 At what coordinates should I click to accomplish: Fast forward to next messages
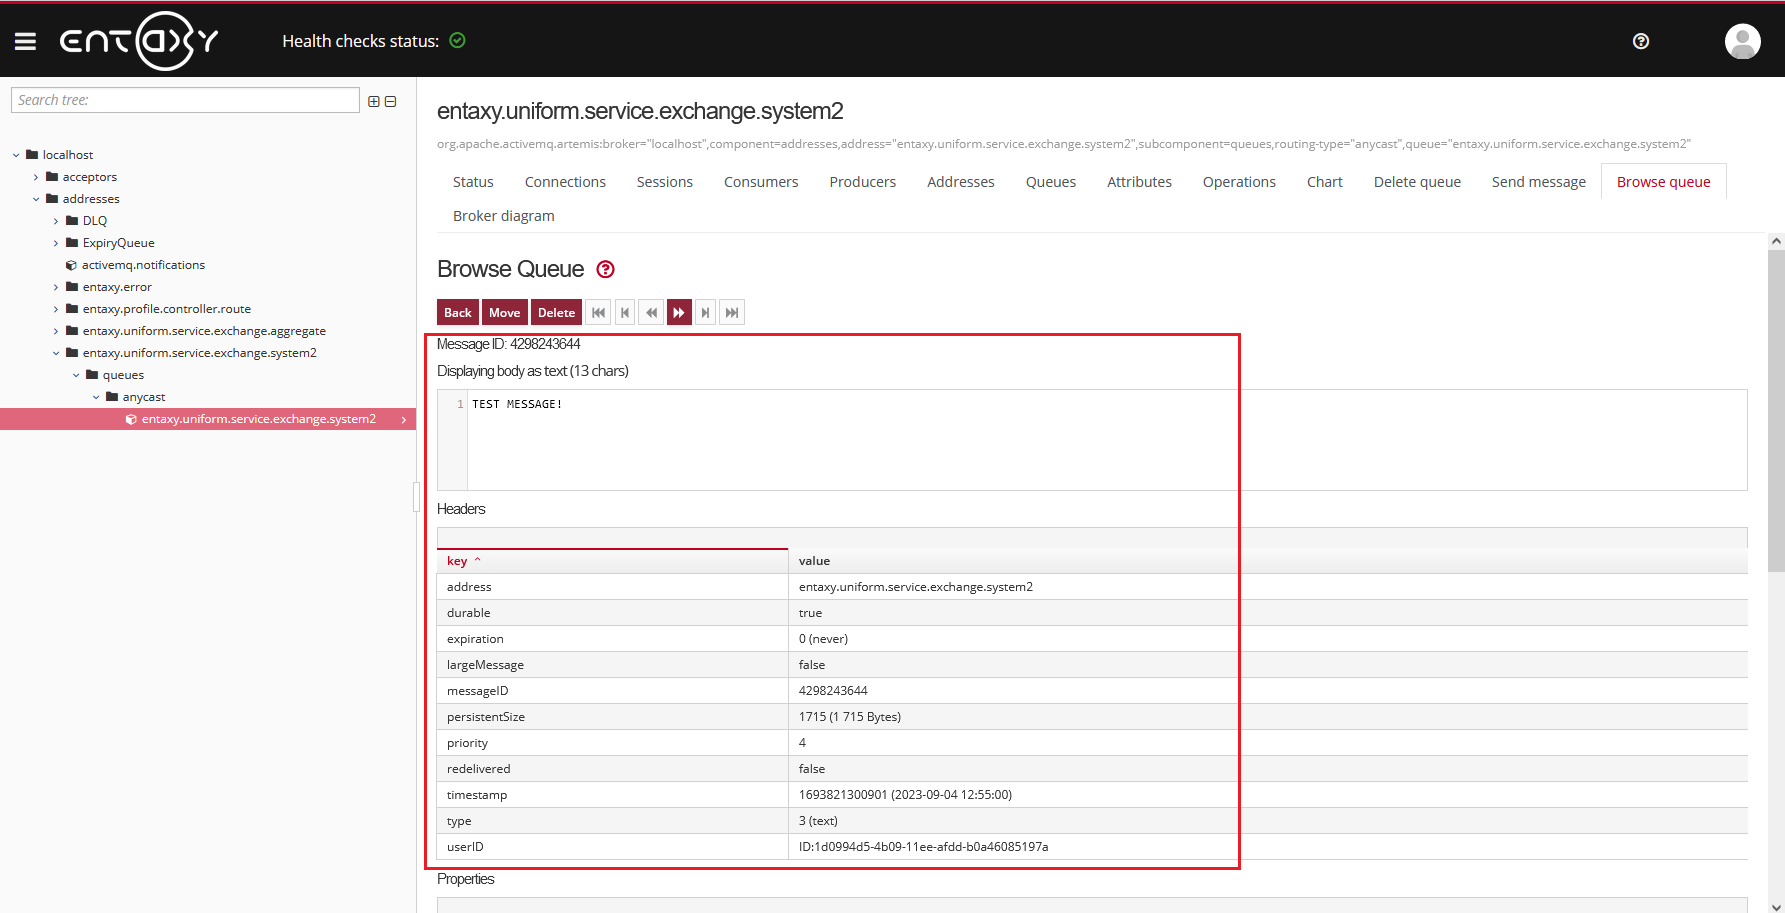[x=679, y=311]
